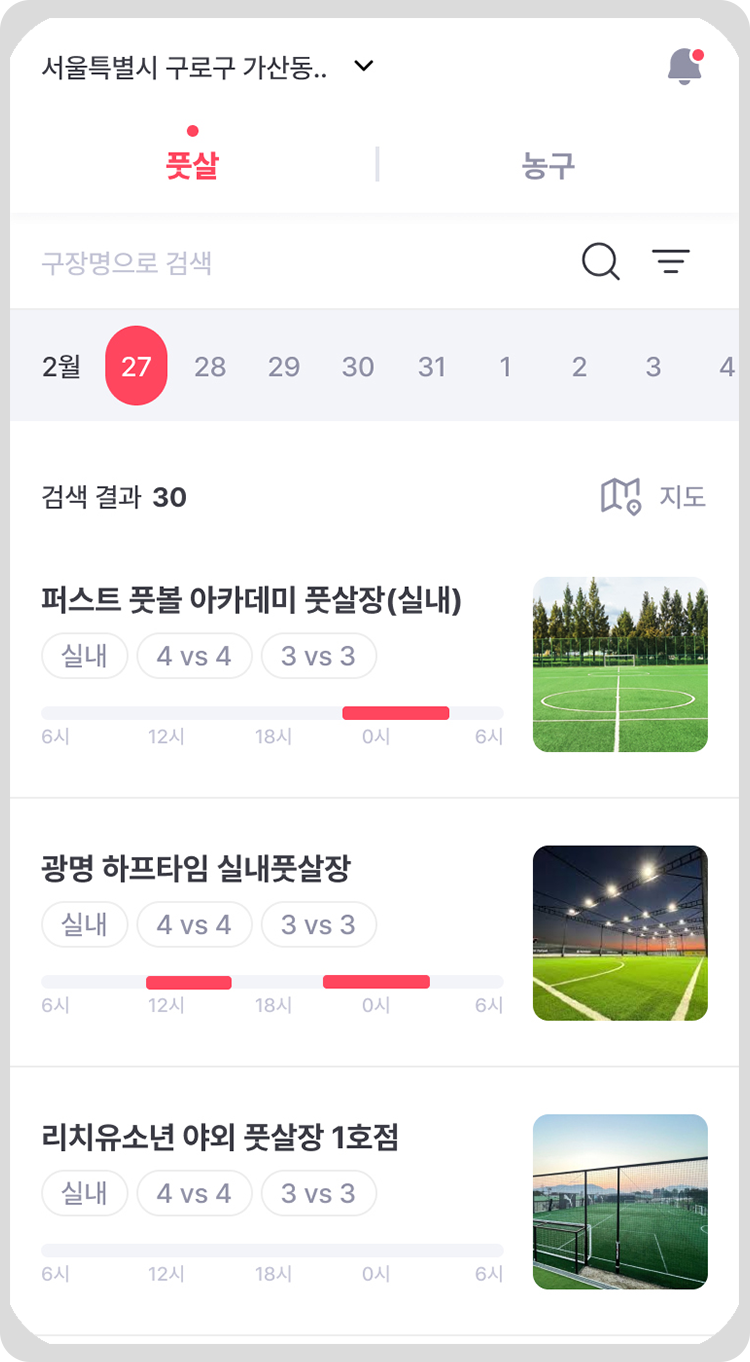Click 리치유소년 야외 풋살장 thumbnail image
This screenshot has width=750, height=1362.
click(620, 1201)
